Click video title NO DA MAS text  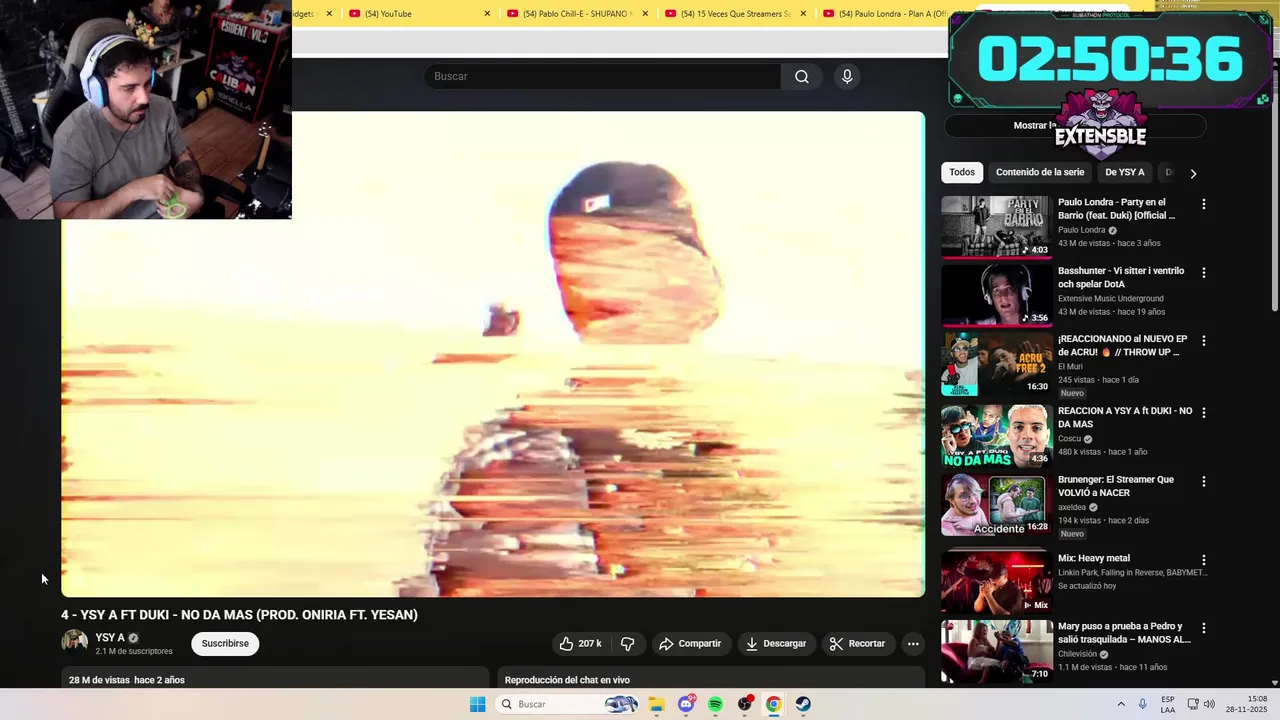pyautogui.click(x=239, y=615)
